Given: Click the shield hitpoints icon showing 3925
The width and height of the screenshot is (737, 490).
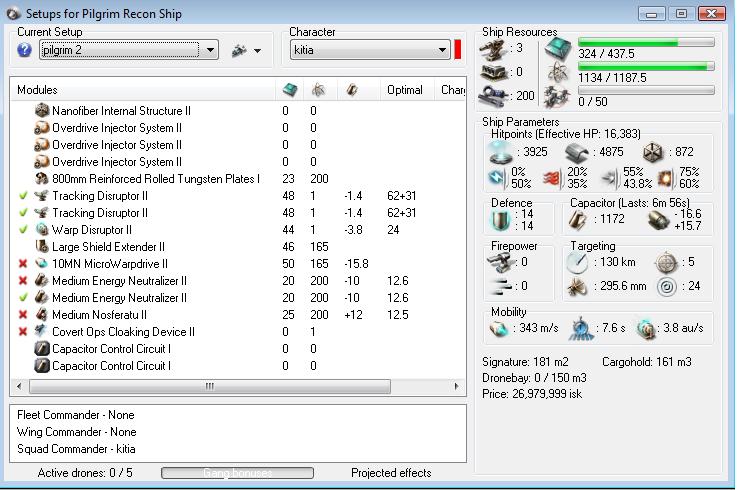Looking at the screenshot, I should (x=501, y=152).
